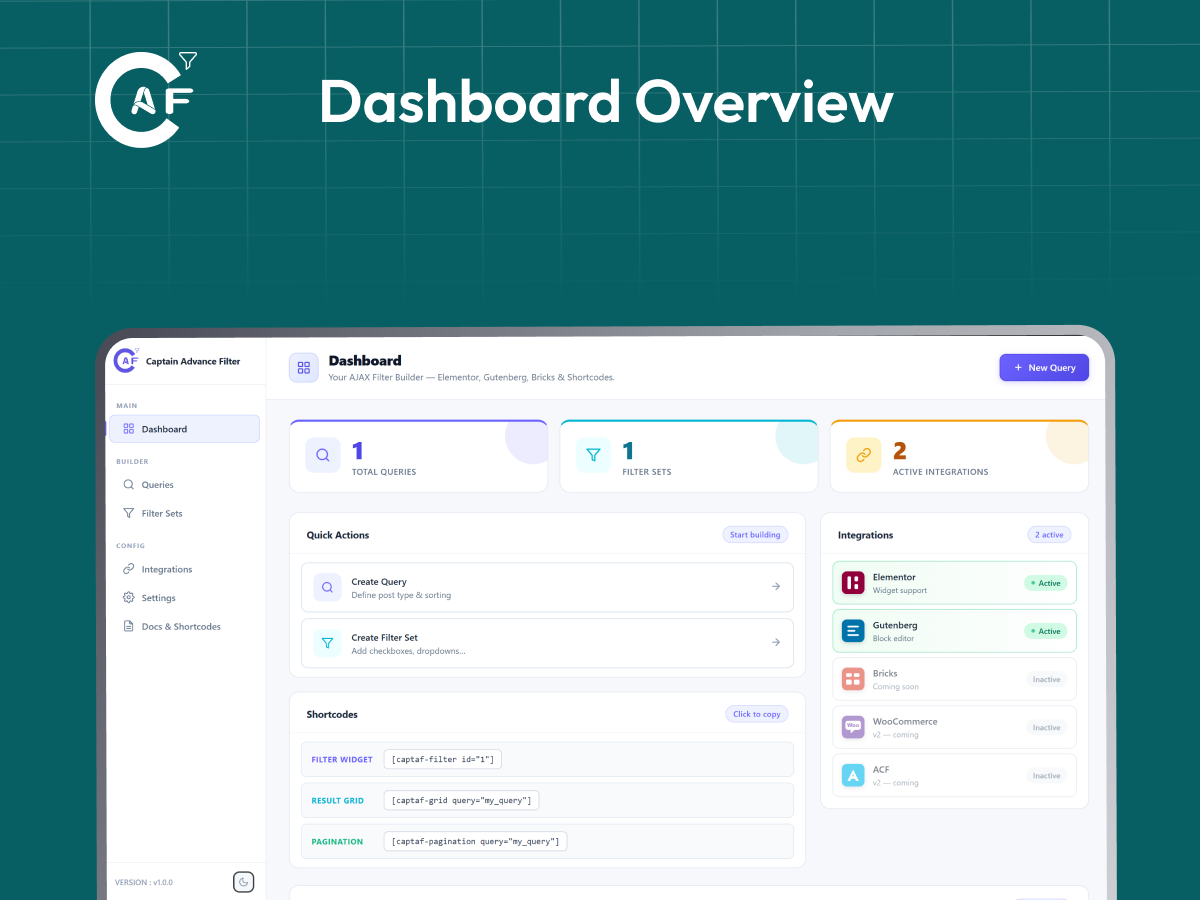Click the Shortcodes panel heading
The image size is (1200, 900).
[332, 714]
